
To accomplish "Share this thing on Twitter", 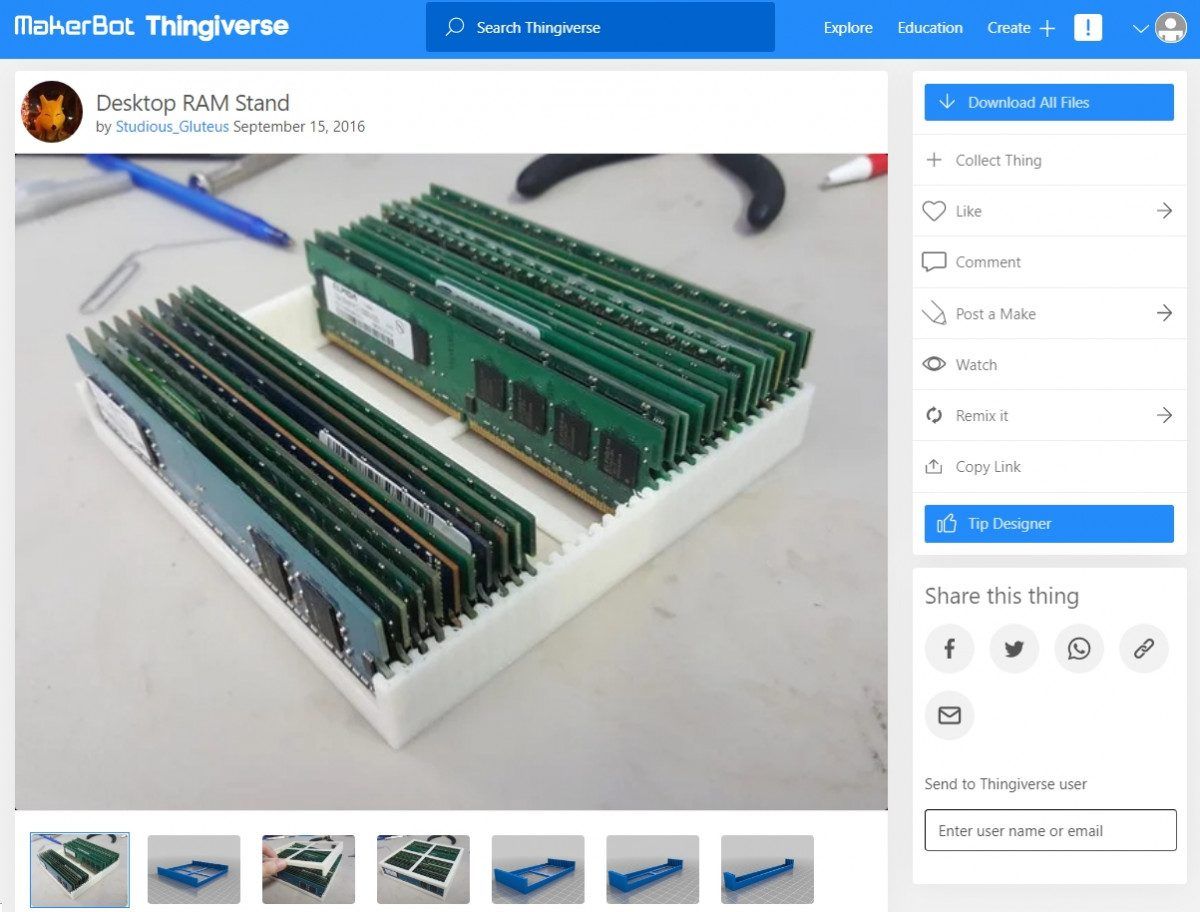I will click(1014, 649).
